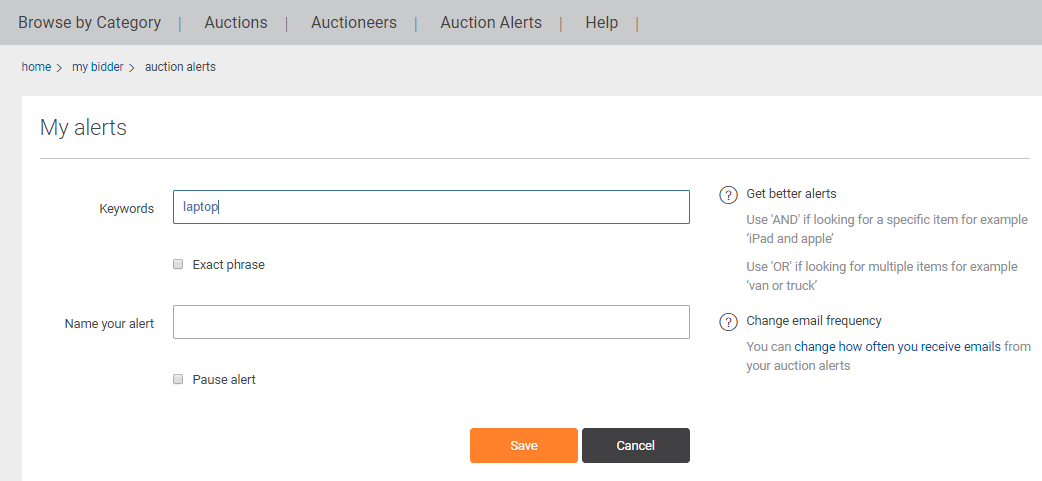
Task: Go to the Auctions menu item
Action: pyautogui.click(x=236, y=23)
